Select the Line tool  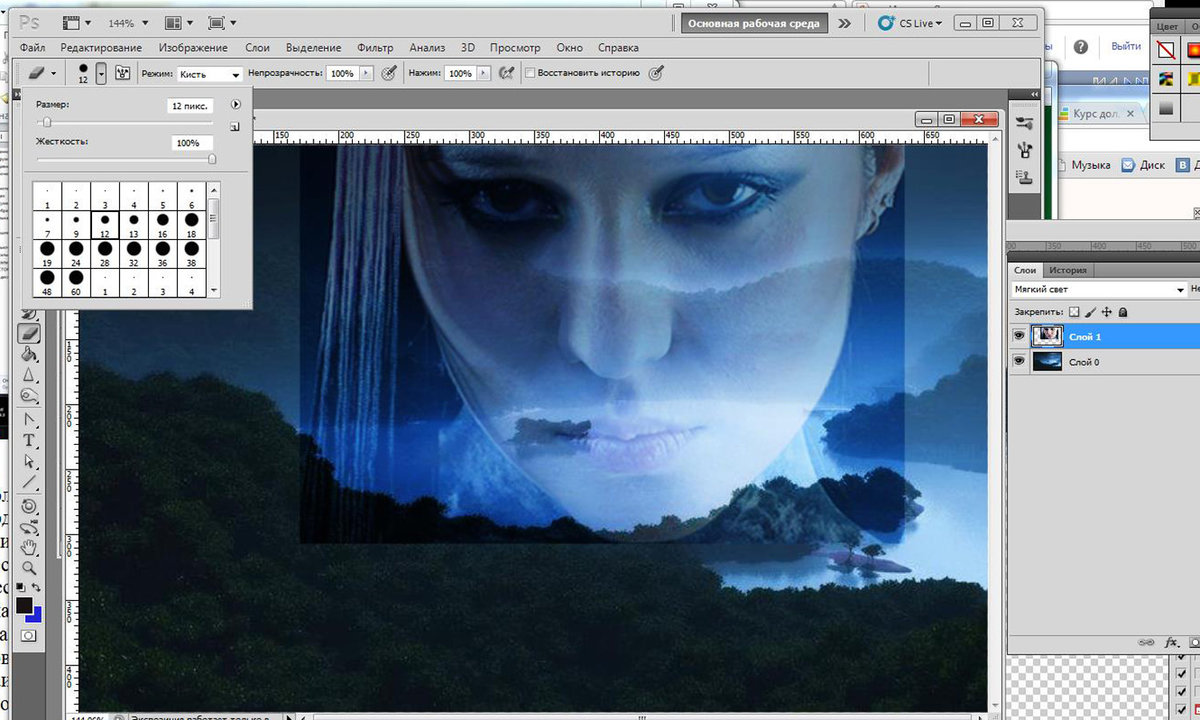(29, 484)
